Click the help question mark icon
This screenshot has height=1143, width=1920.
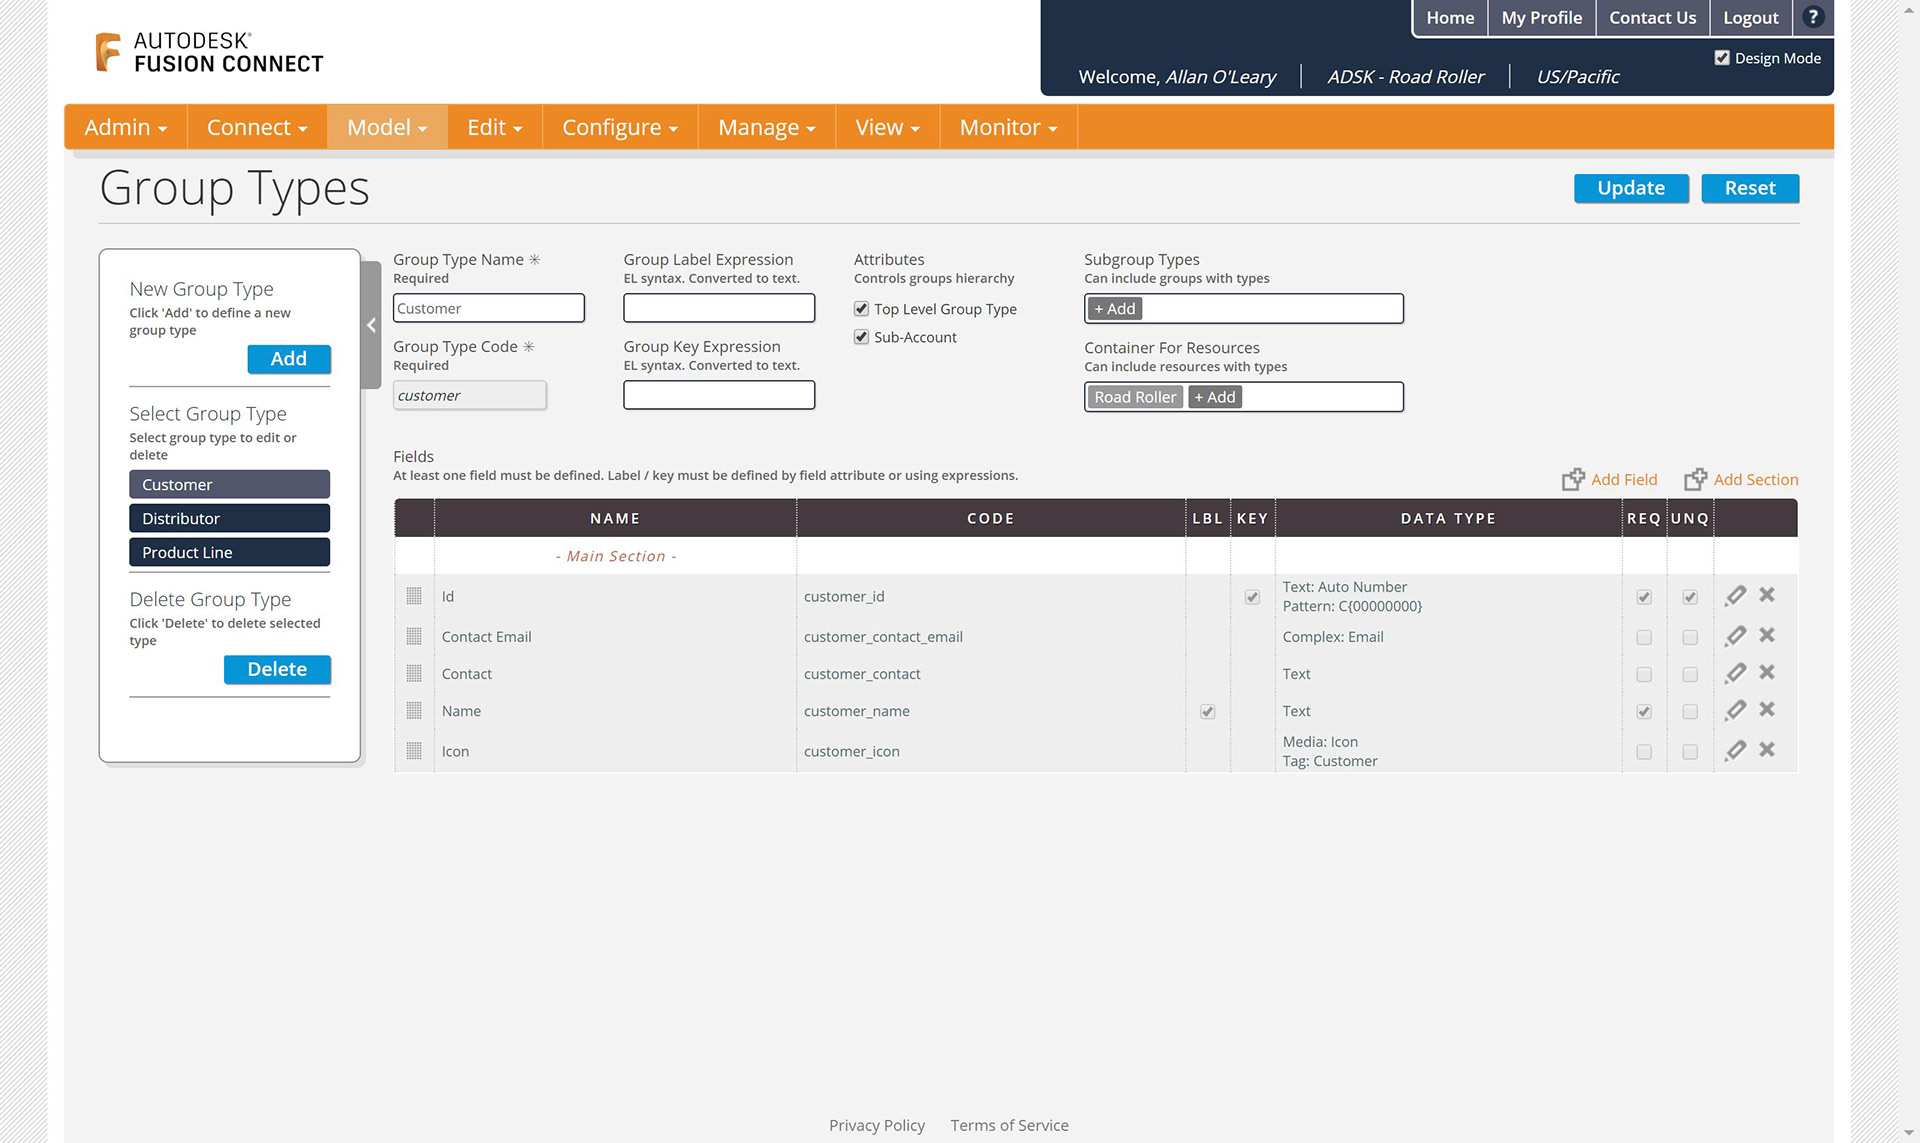click(1812, 17)
